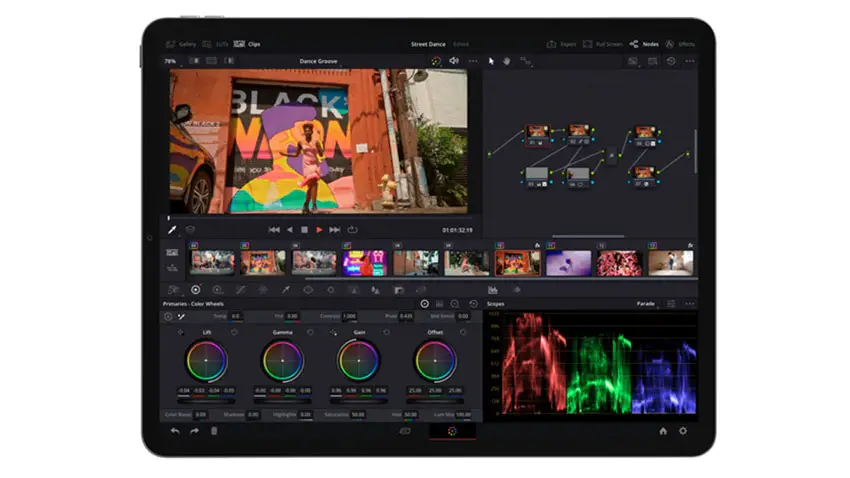Toggle the Nodes panel
The height and width of the screenshot is (478, 850).
click(644, 44)
